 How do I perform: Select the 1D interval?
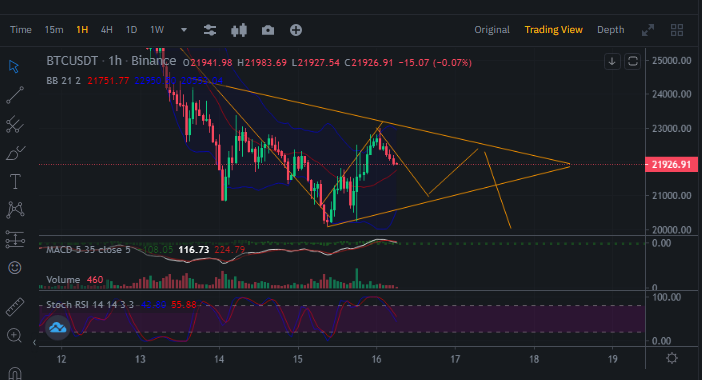pos(131,30)
